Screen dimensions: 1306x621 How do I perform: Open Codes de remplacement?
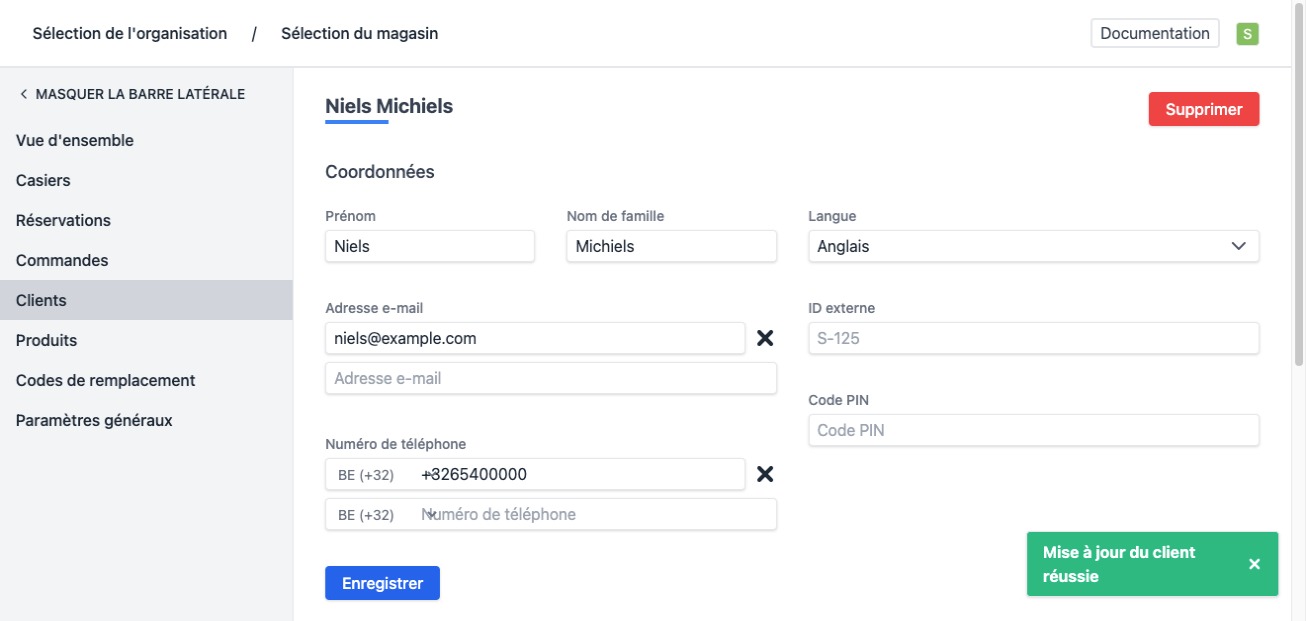[105, 381]
